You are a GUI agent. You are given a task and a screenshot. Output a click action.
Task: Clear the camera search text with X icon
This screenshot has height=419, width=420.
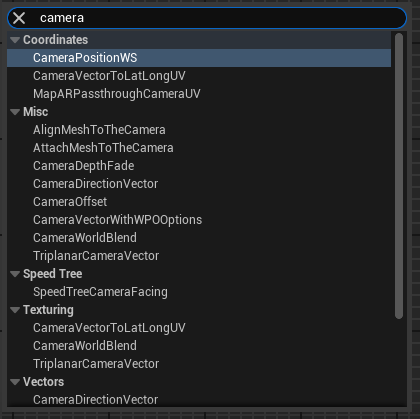click(x=19, y=18)
